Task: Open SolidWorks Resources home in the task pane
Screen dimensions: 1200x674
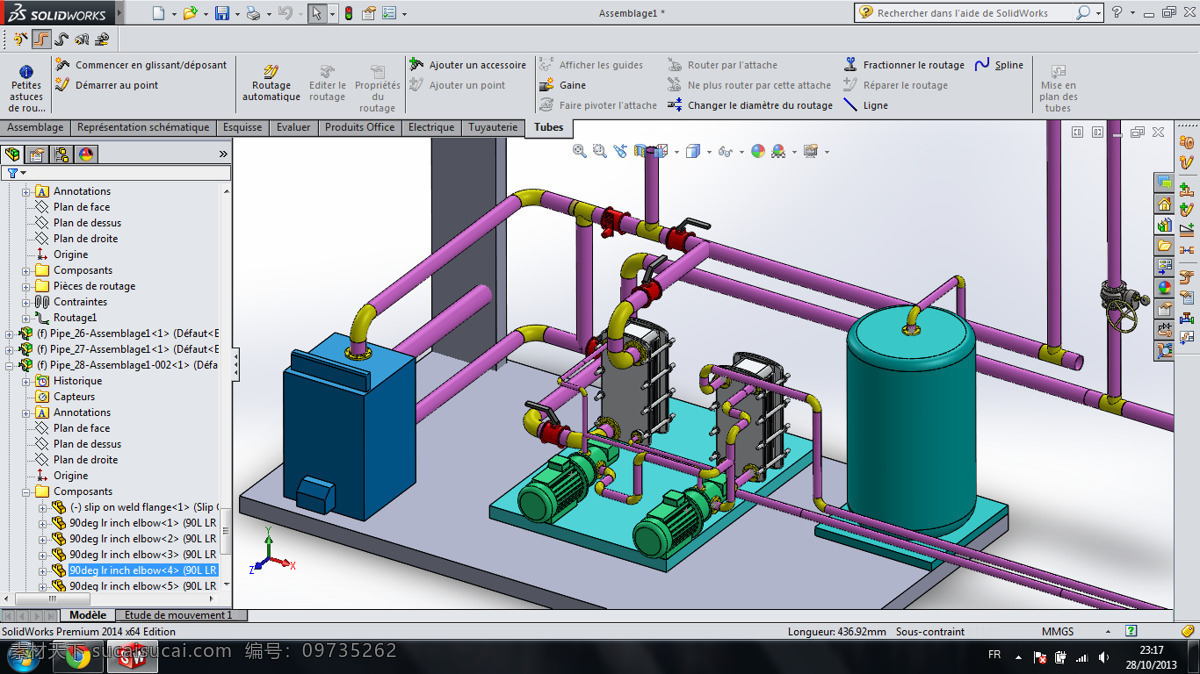Action: pyautogui.click(x=1164, y=203)
